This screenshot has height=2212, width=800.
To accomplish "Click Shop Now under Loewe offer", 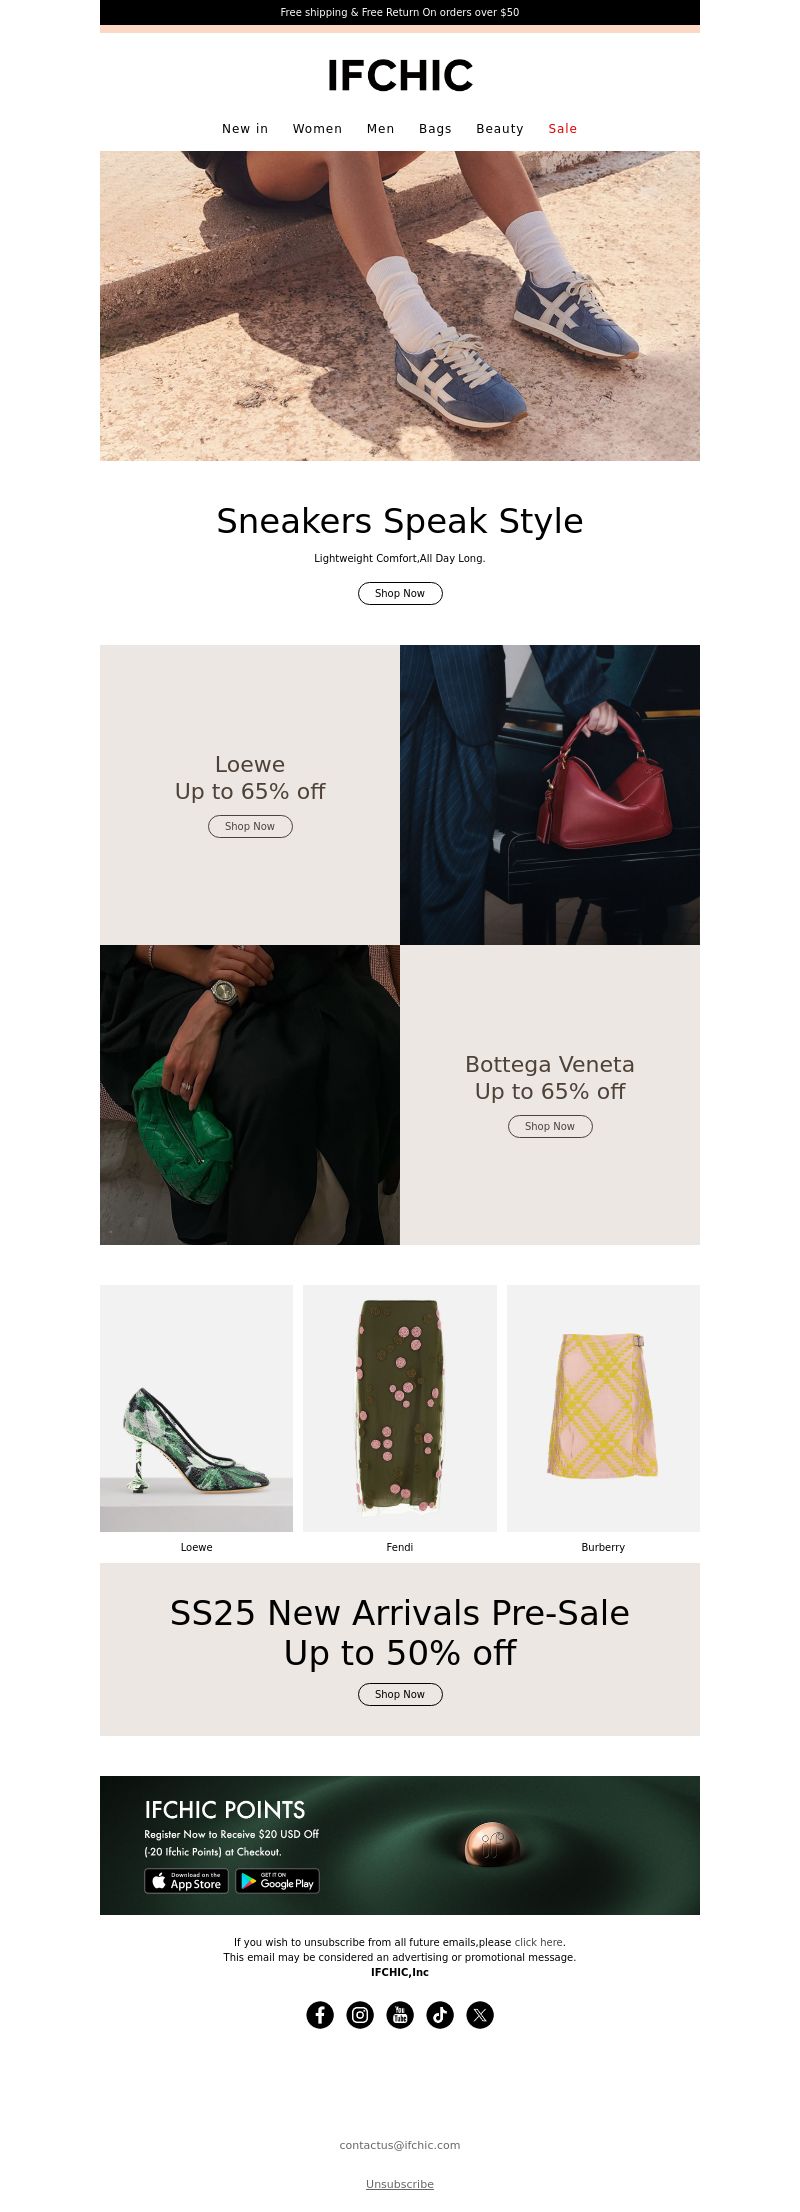I will click(x=250, y=826).
